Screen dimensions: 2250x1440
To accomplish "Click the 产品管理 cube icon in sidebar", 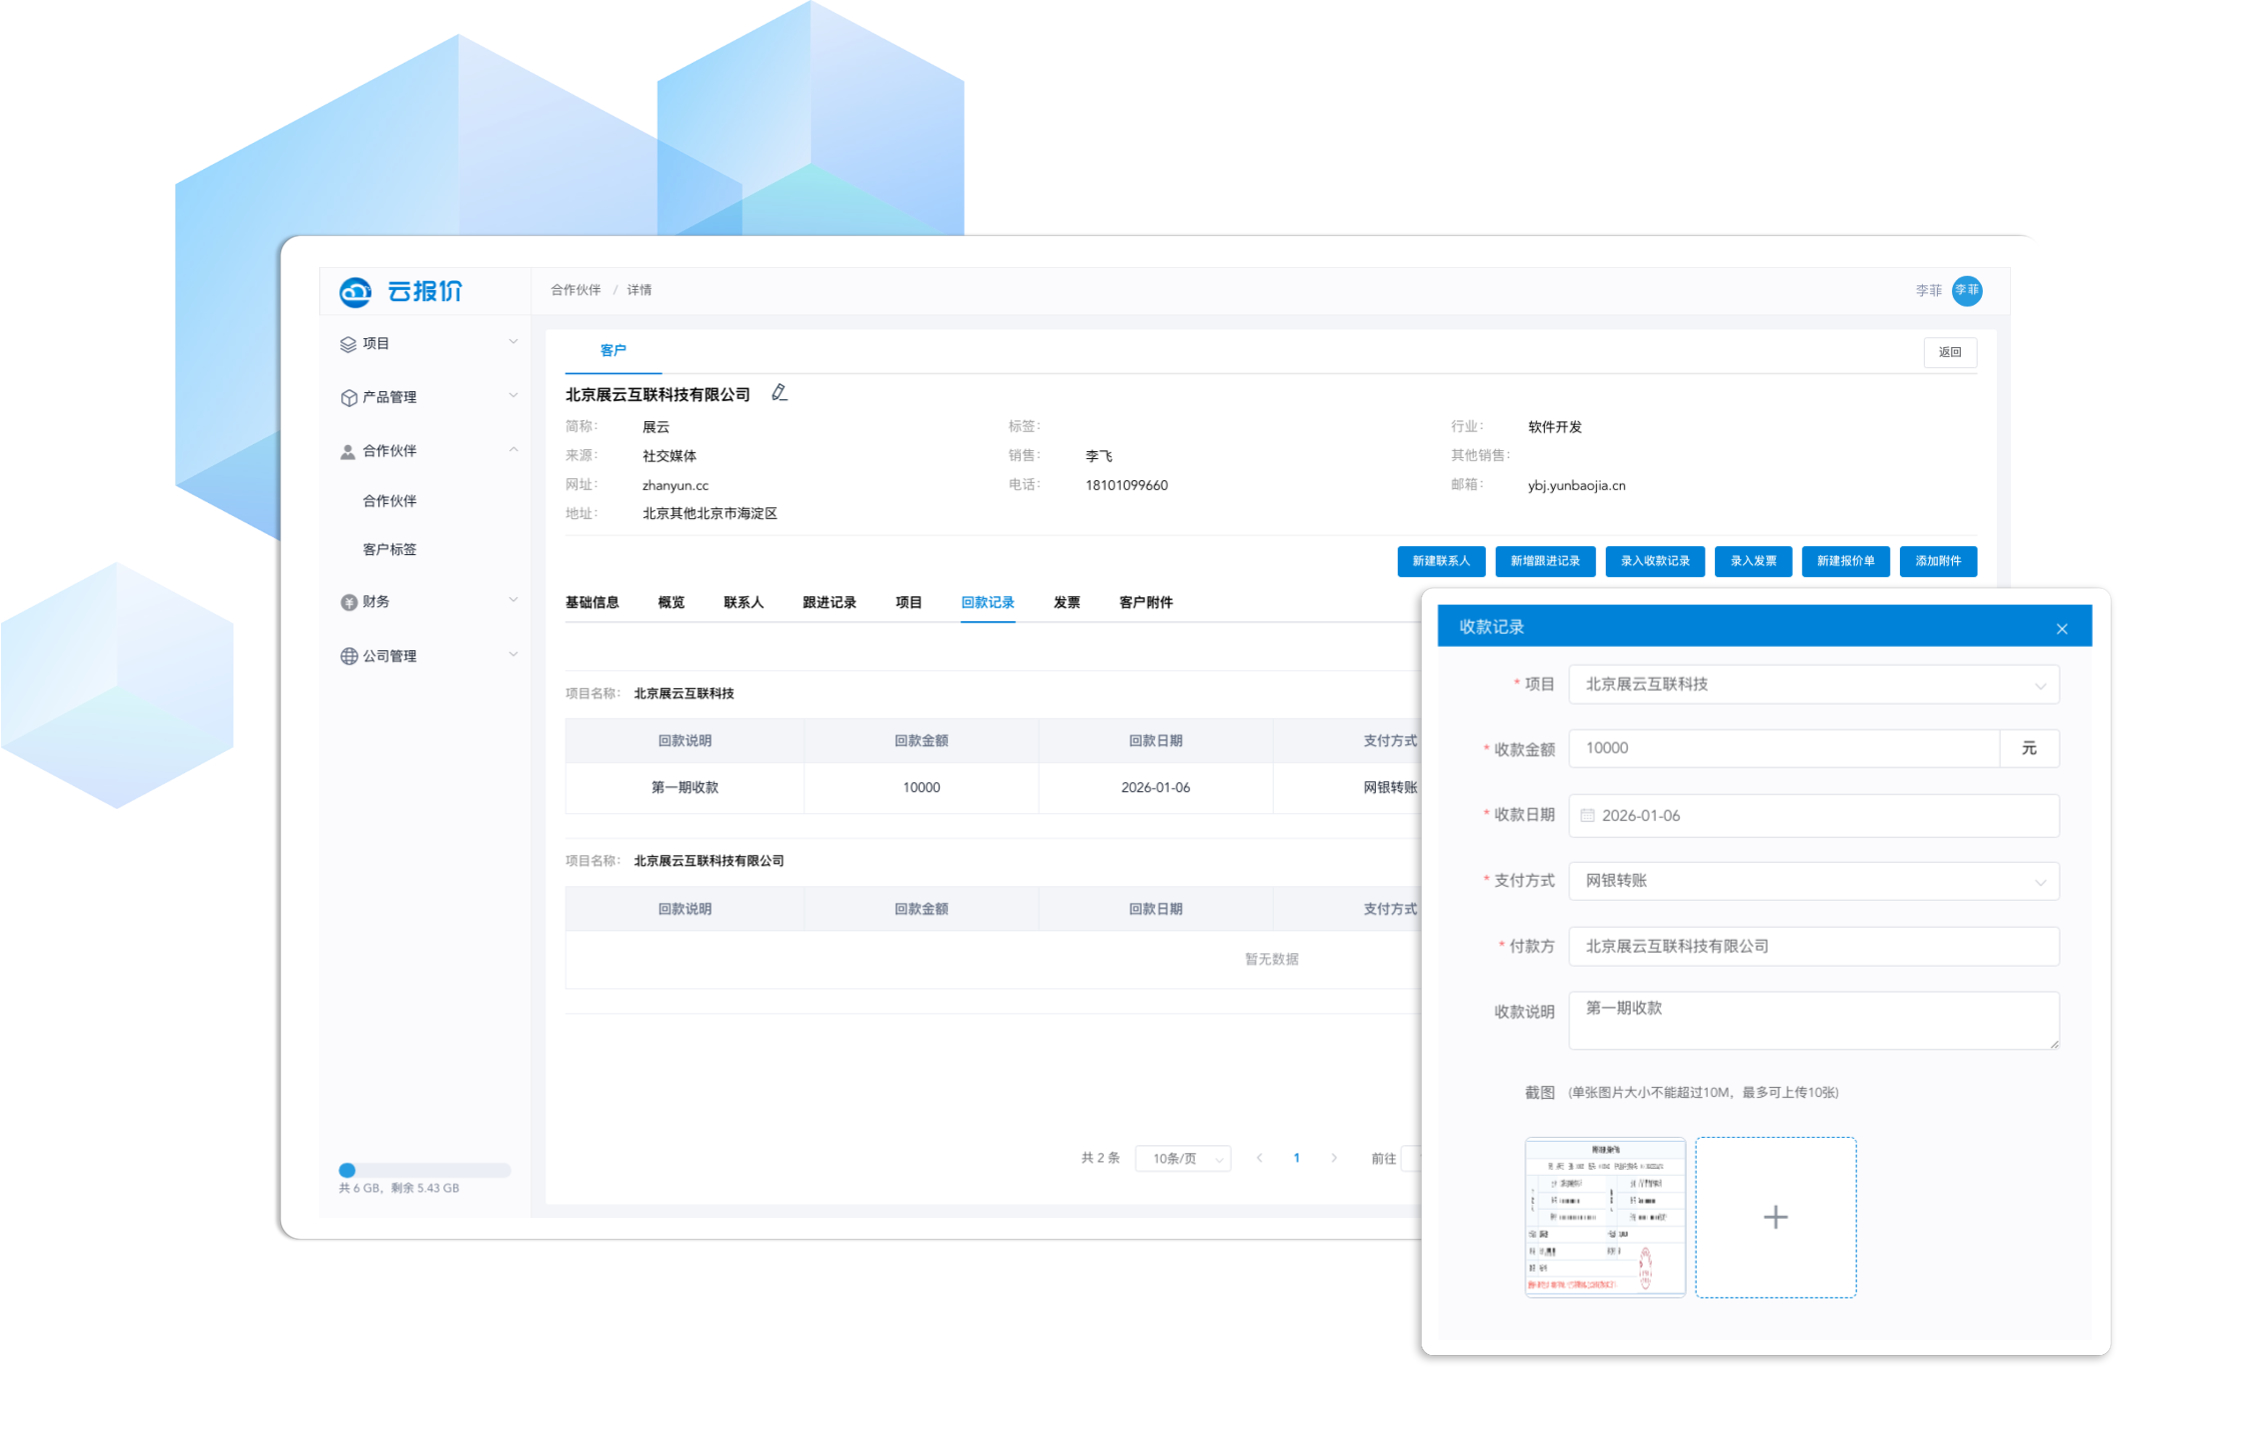I will [348, 398].
